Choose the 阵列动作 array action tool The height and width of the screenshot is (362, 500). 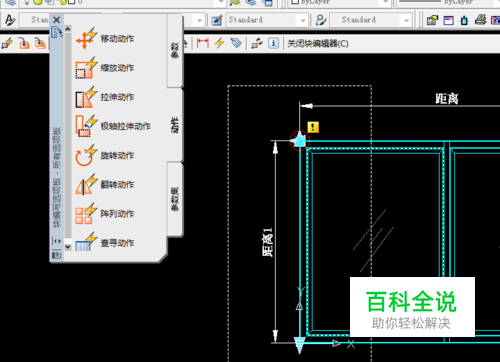[x=105, y=214]
